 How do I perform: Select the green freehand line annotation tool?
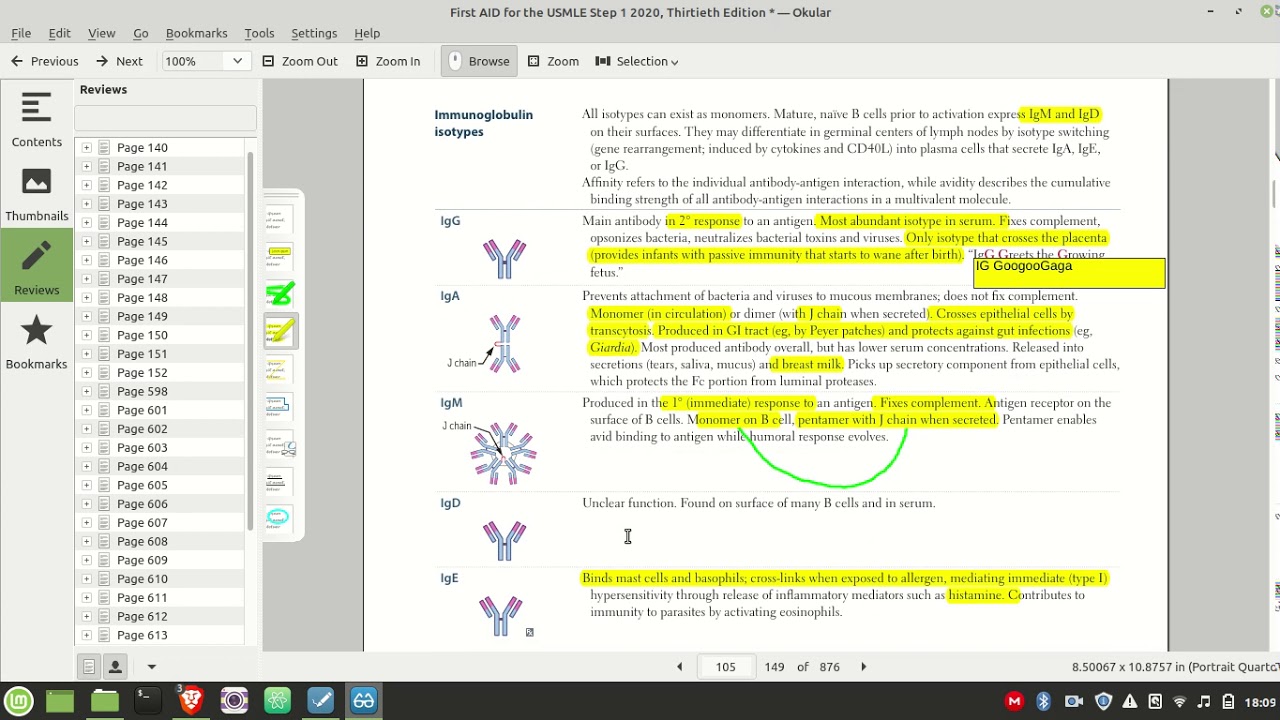click(x=280, y=294)
